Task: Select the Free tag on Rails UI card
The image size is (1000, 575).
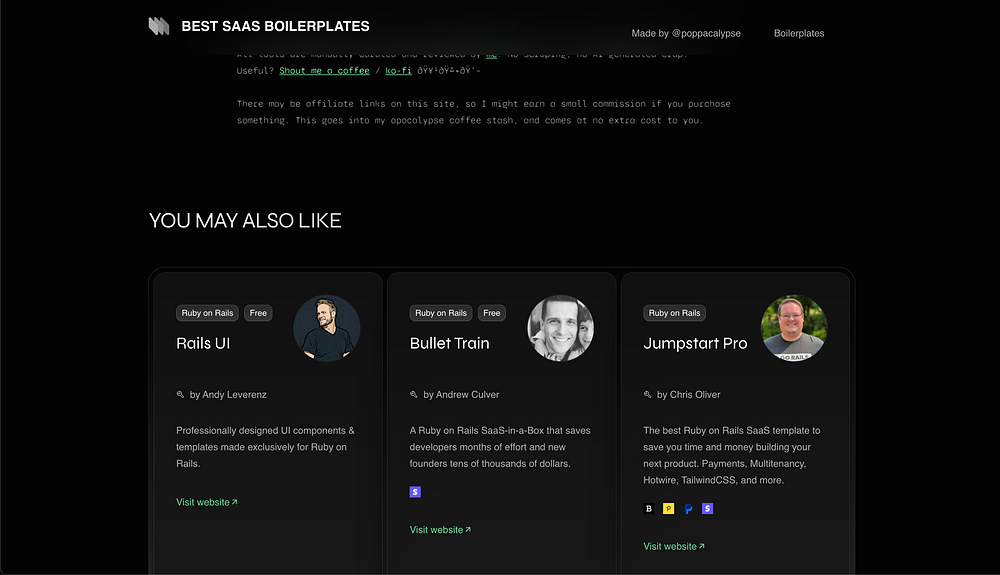Action: 258,313
